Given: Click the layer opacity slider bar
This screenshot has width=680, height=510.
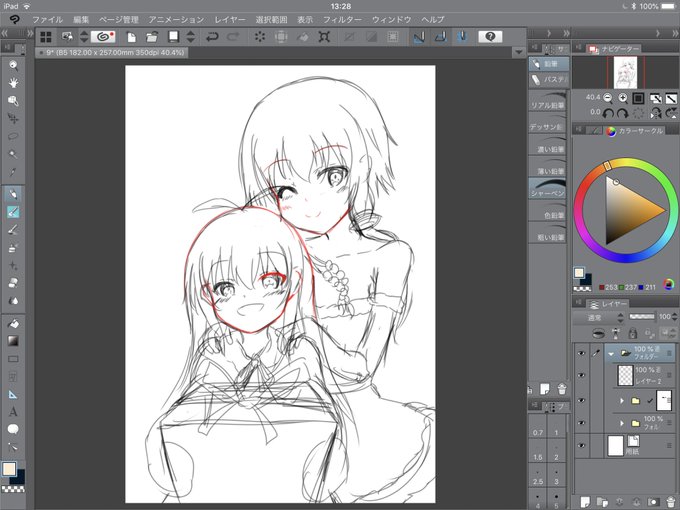Looking at the screenshot, I should (x=642, y=317).
